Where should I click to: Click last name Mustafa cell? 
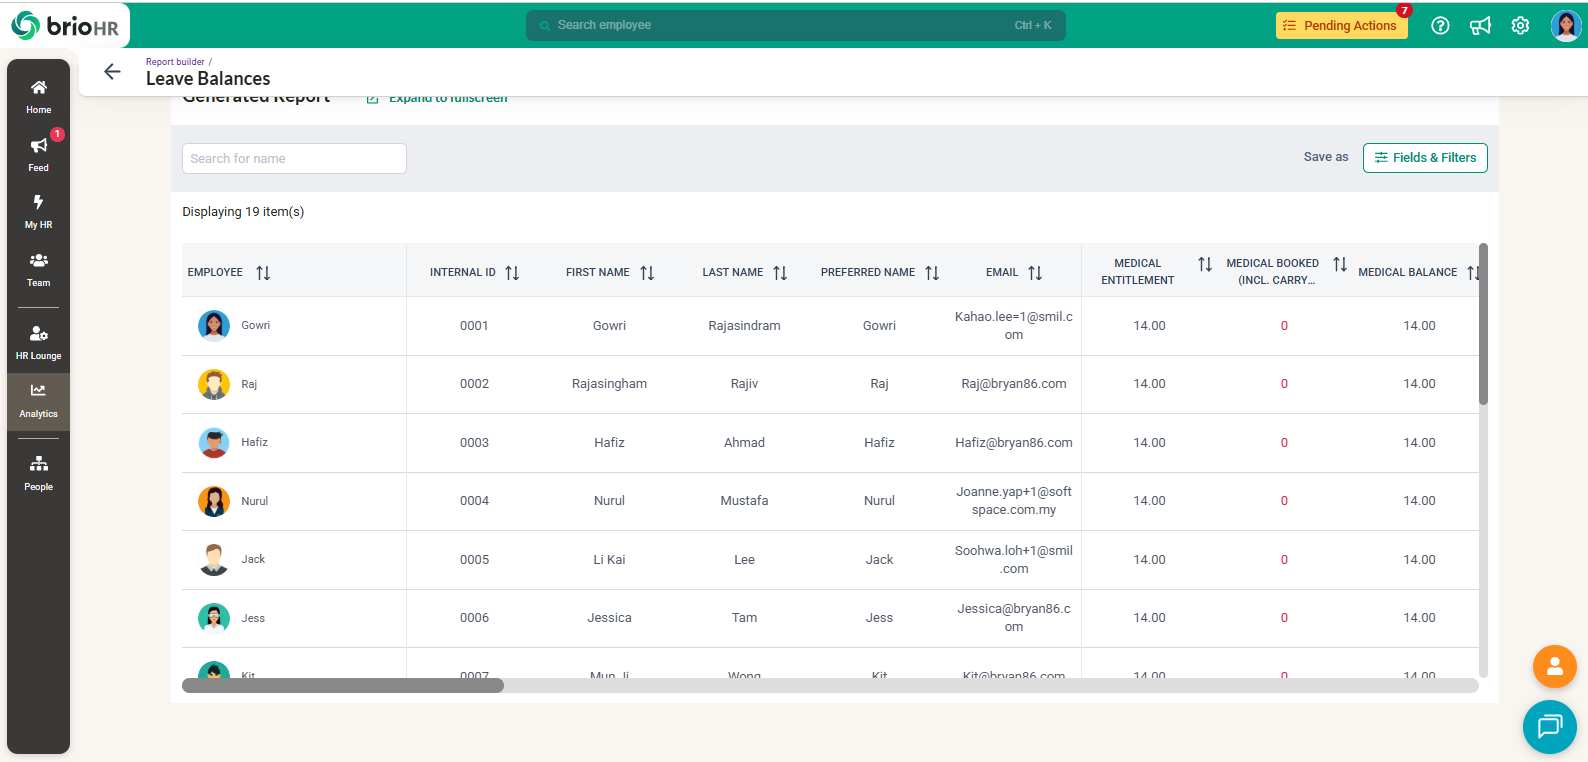pos(744,501)
